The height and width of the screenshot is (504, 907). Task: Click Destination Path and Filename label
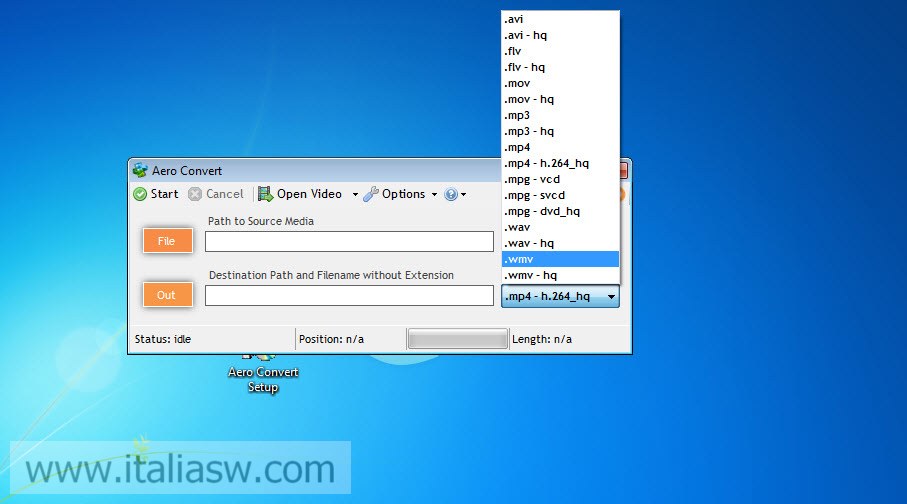(x=331, y=275)
